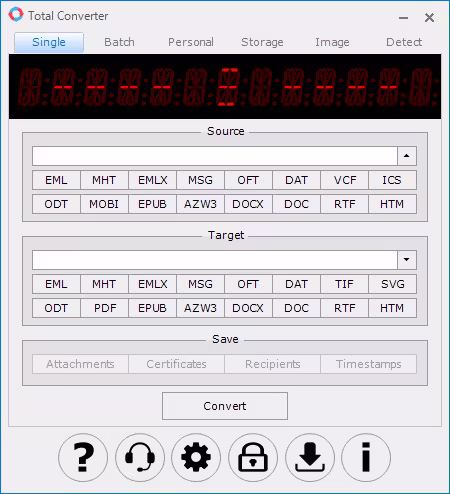This screenshot has height=494, width=450.
Task: Select ODT as source format
Action: click(x=56, y=204)
